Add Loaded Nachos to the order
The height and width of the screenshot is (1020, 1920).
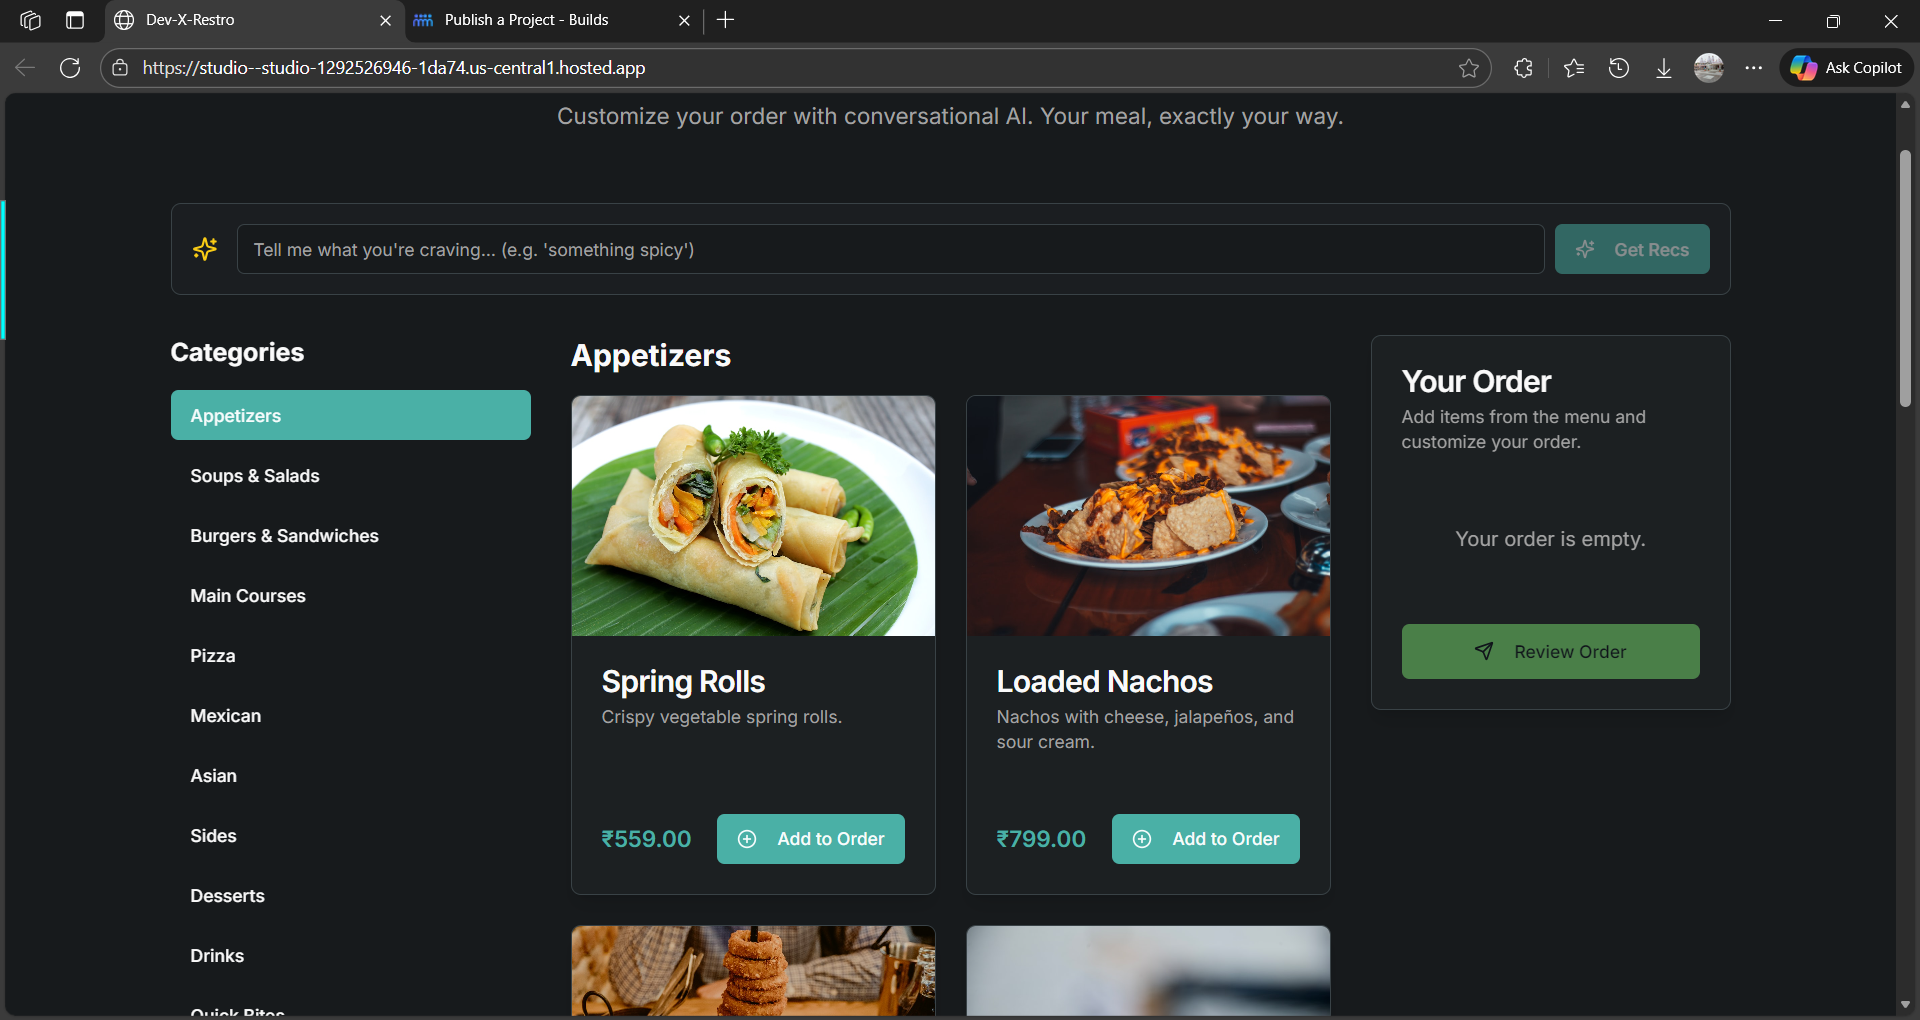tap(1206, 839)
